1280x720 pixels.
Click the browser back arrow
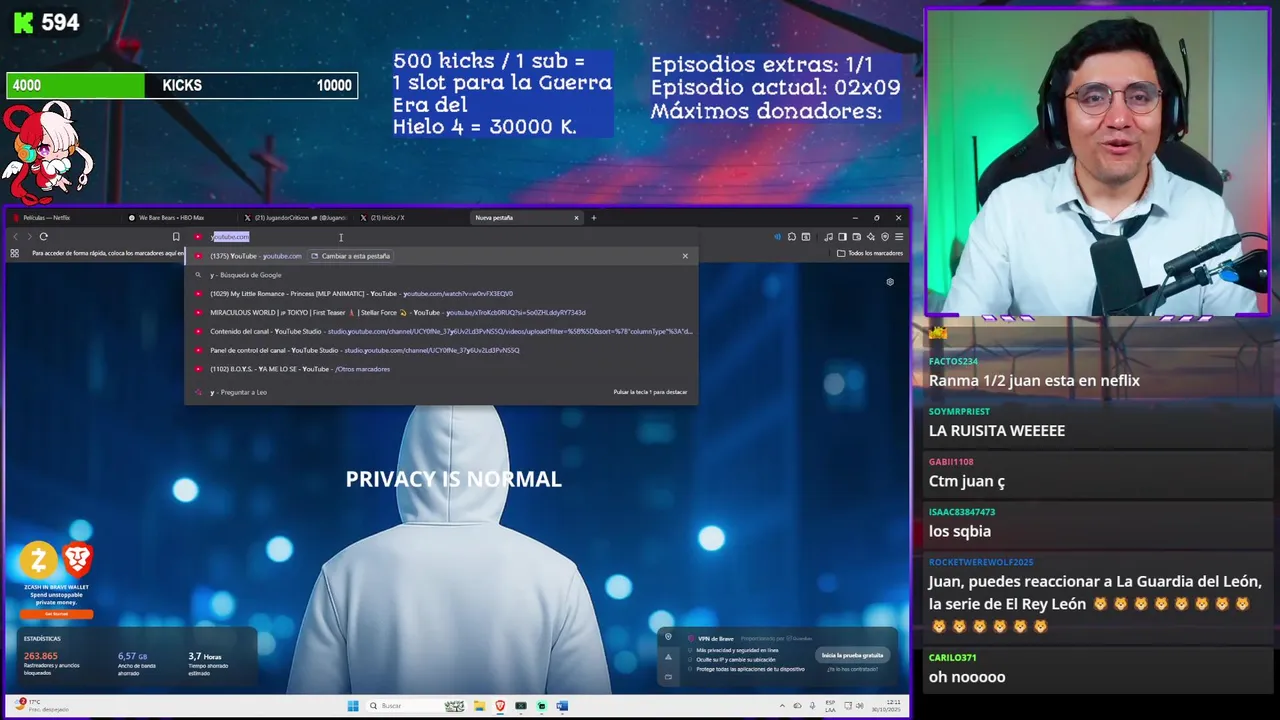[x=15, y=237]
